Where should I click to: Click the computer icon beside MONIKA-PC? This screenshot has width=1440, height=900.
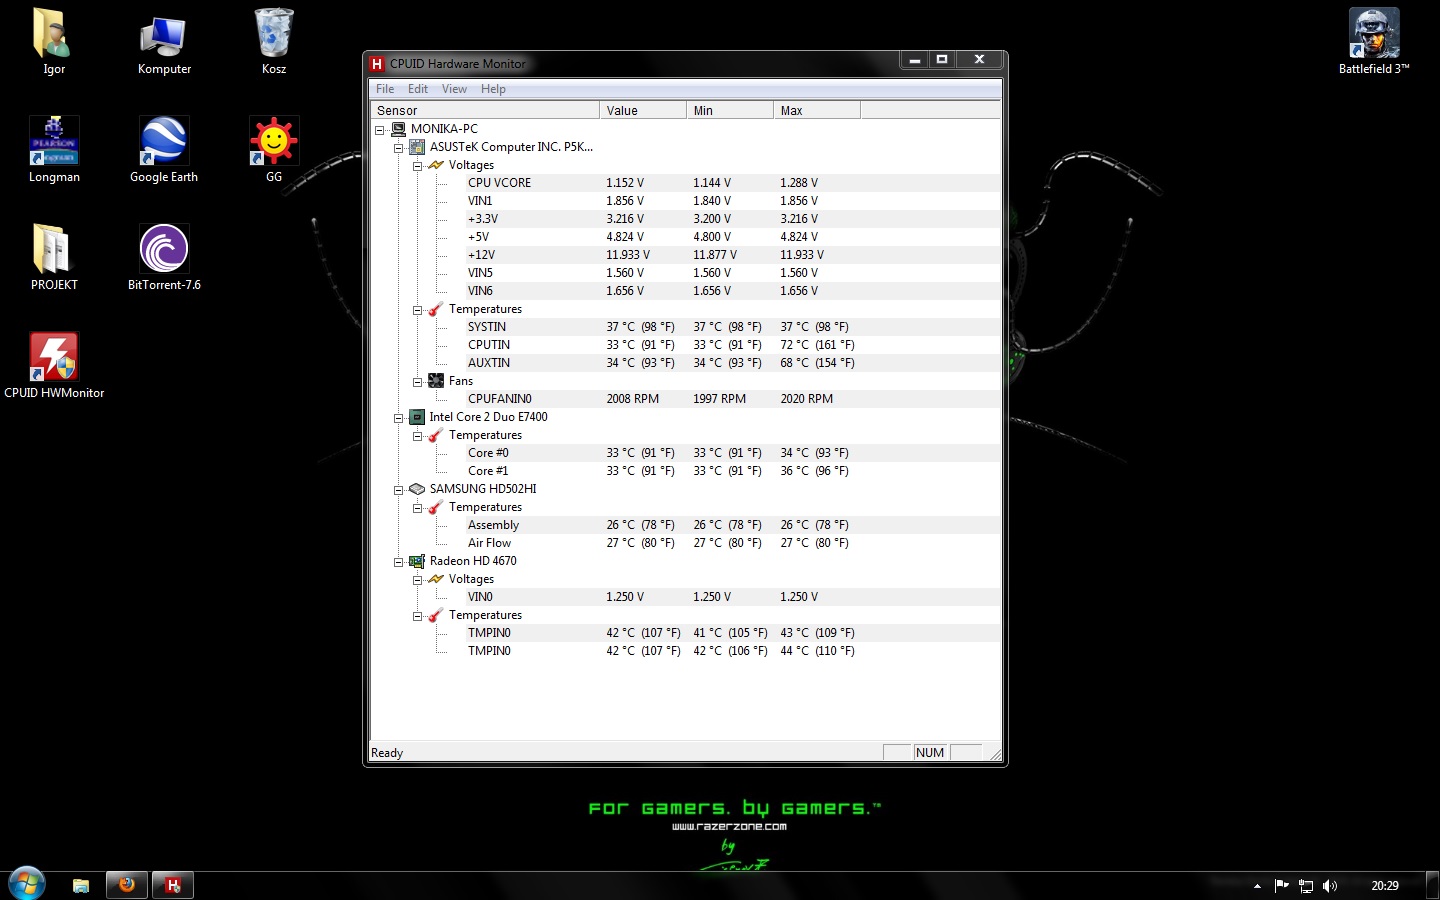click(x=398, y=129)
